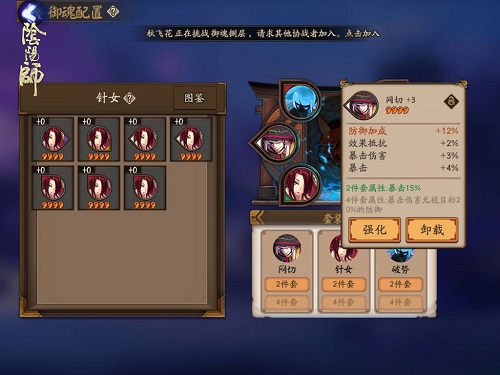
Task: Select fourth 针女 soul in top row
Action: pyautogui.click(x=191, y=139)
